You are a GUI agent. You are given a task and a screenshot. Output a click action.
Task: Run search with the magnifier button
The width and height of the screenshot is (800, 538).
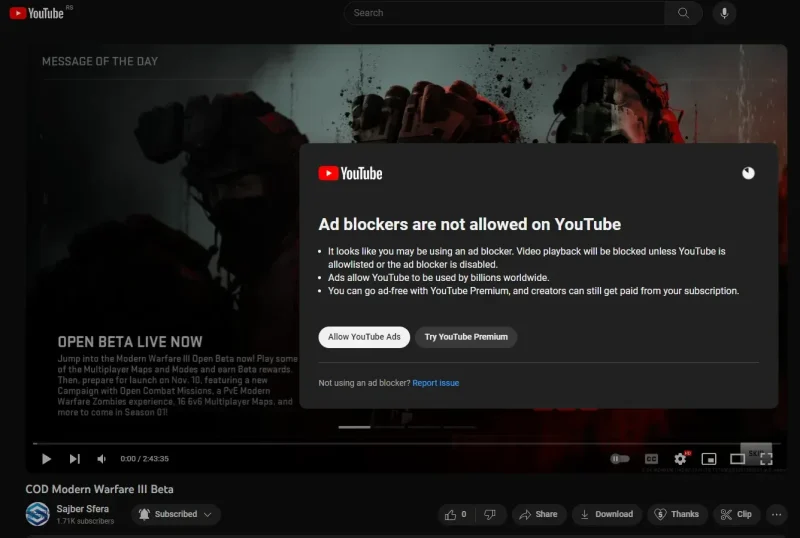[683, 13]
